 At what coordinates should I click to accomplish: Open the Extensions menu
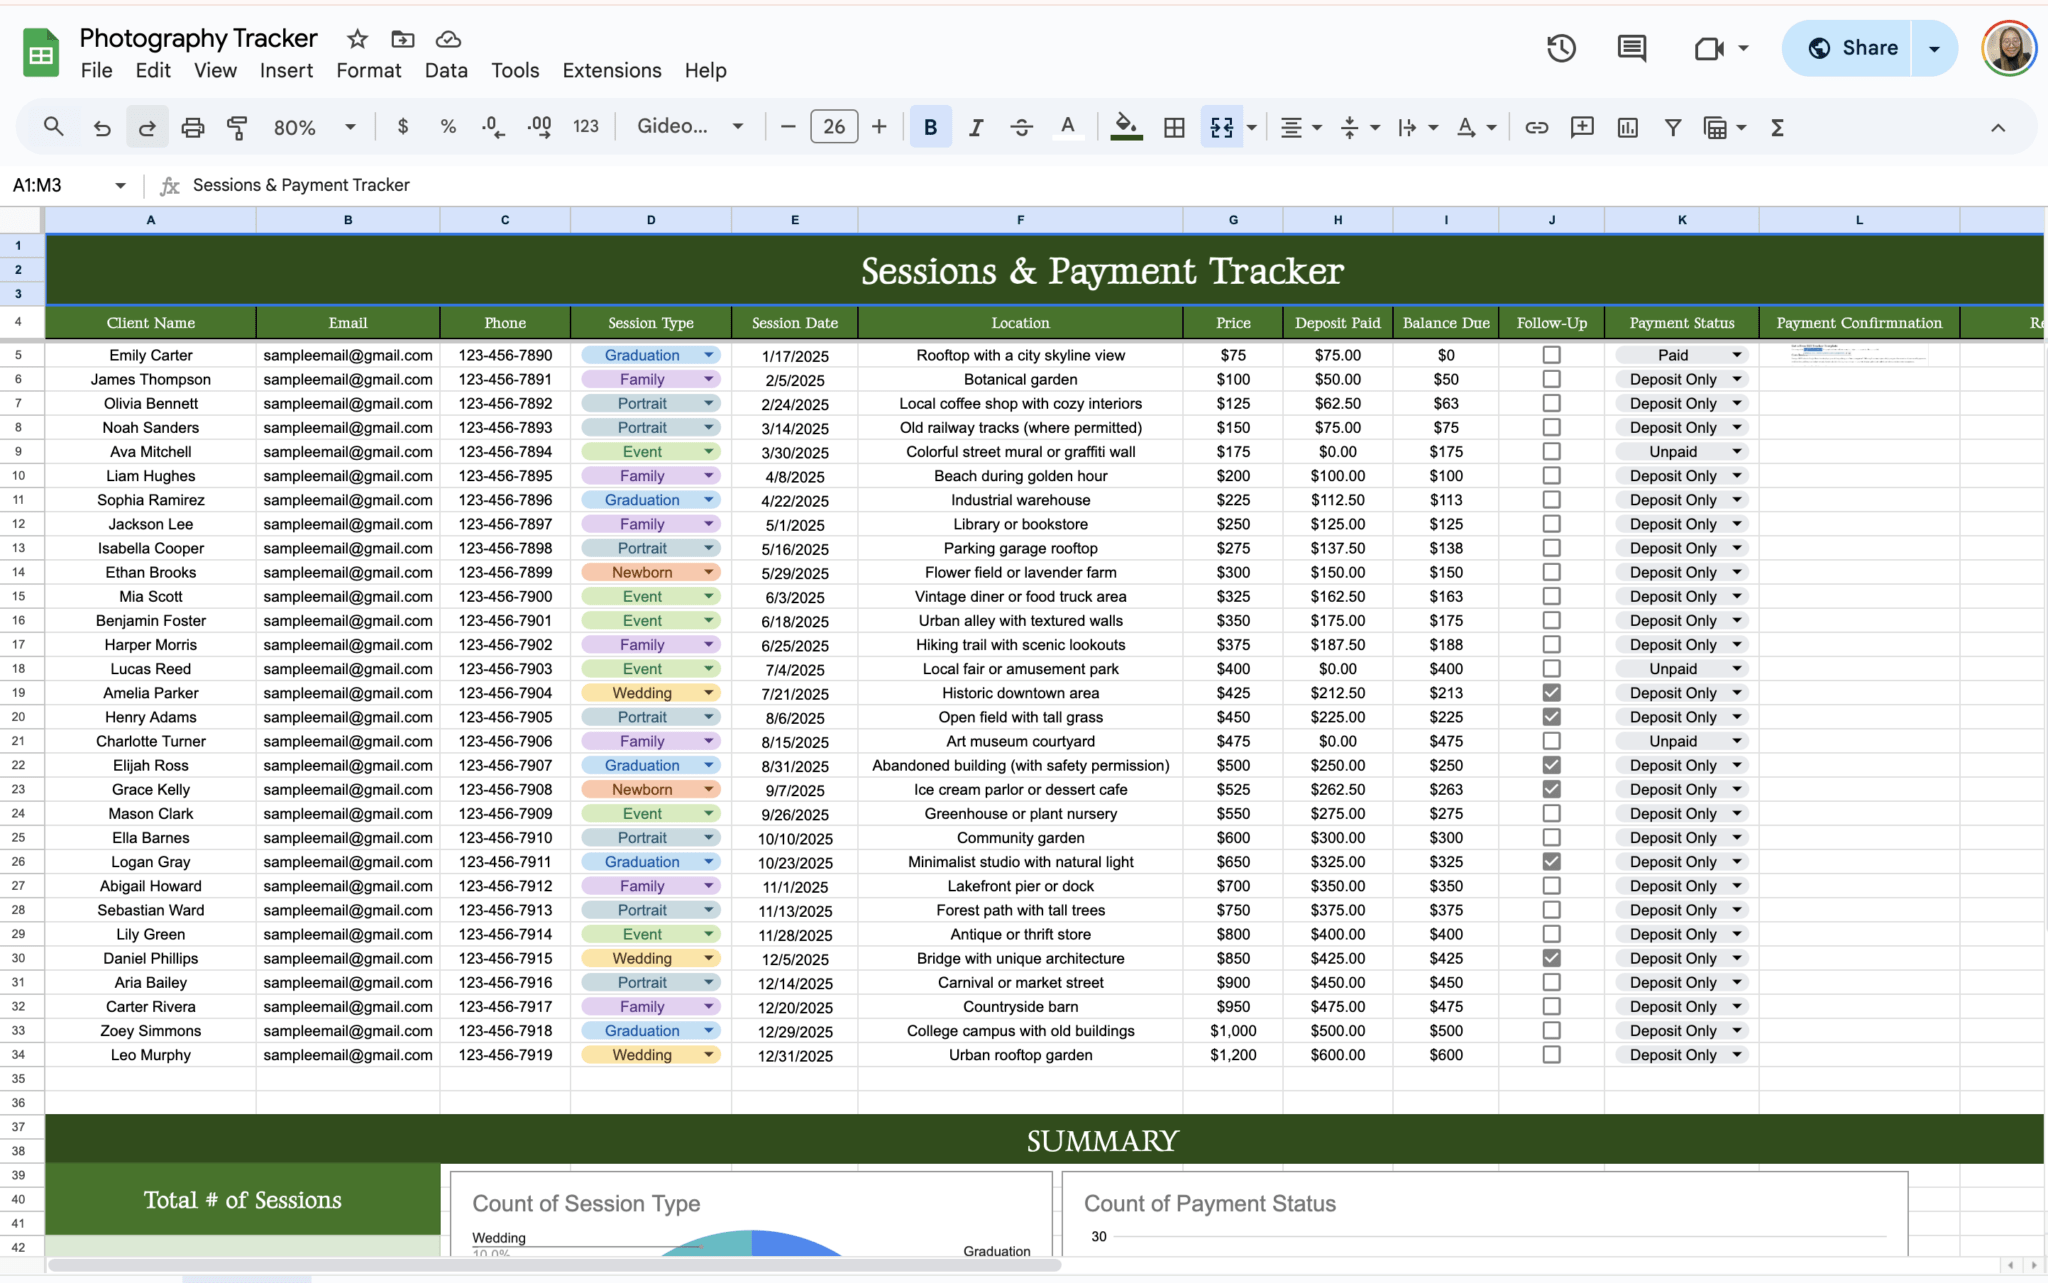pos(611,70)
